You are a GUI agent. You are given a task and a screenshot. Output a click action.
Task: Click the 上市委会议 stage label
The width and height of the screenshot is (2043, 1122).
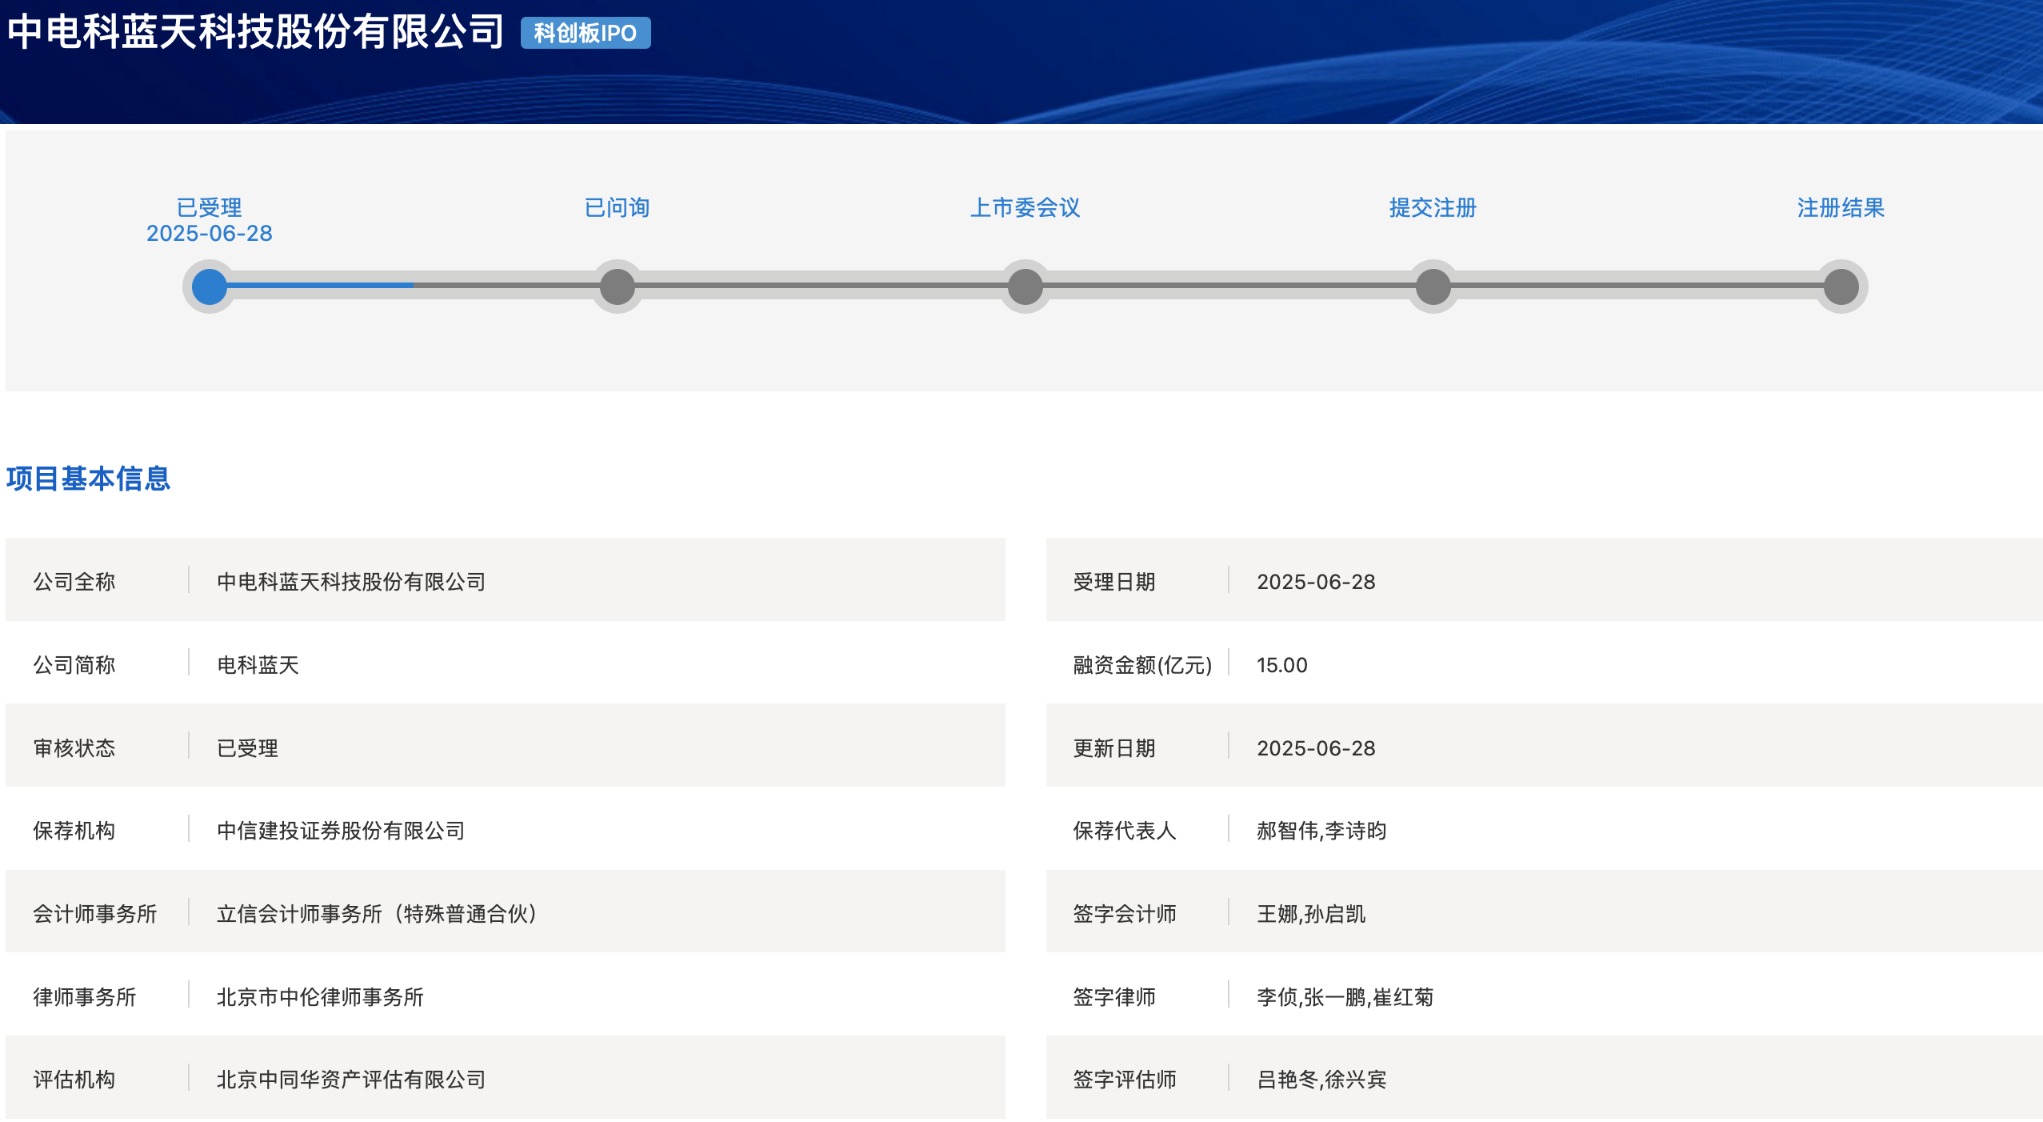tap(1025, 207)
